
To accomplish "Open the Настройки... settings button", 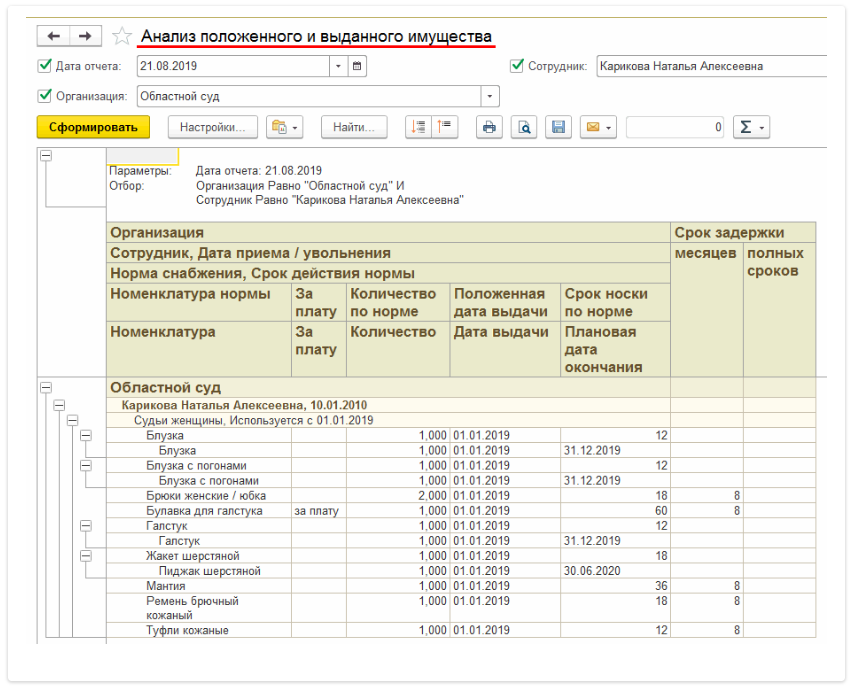I will (213, 127).
